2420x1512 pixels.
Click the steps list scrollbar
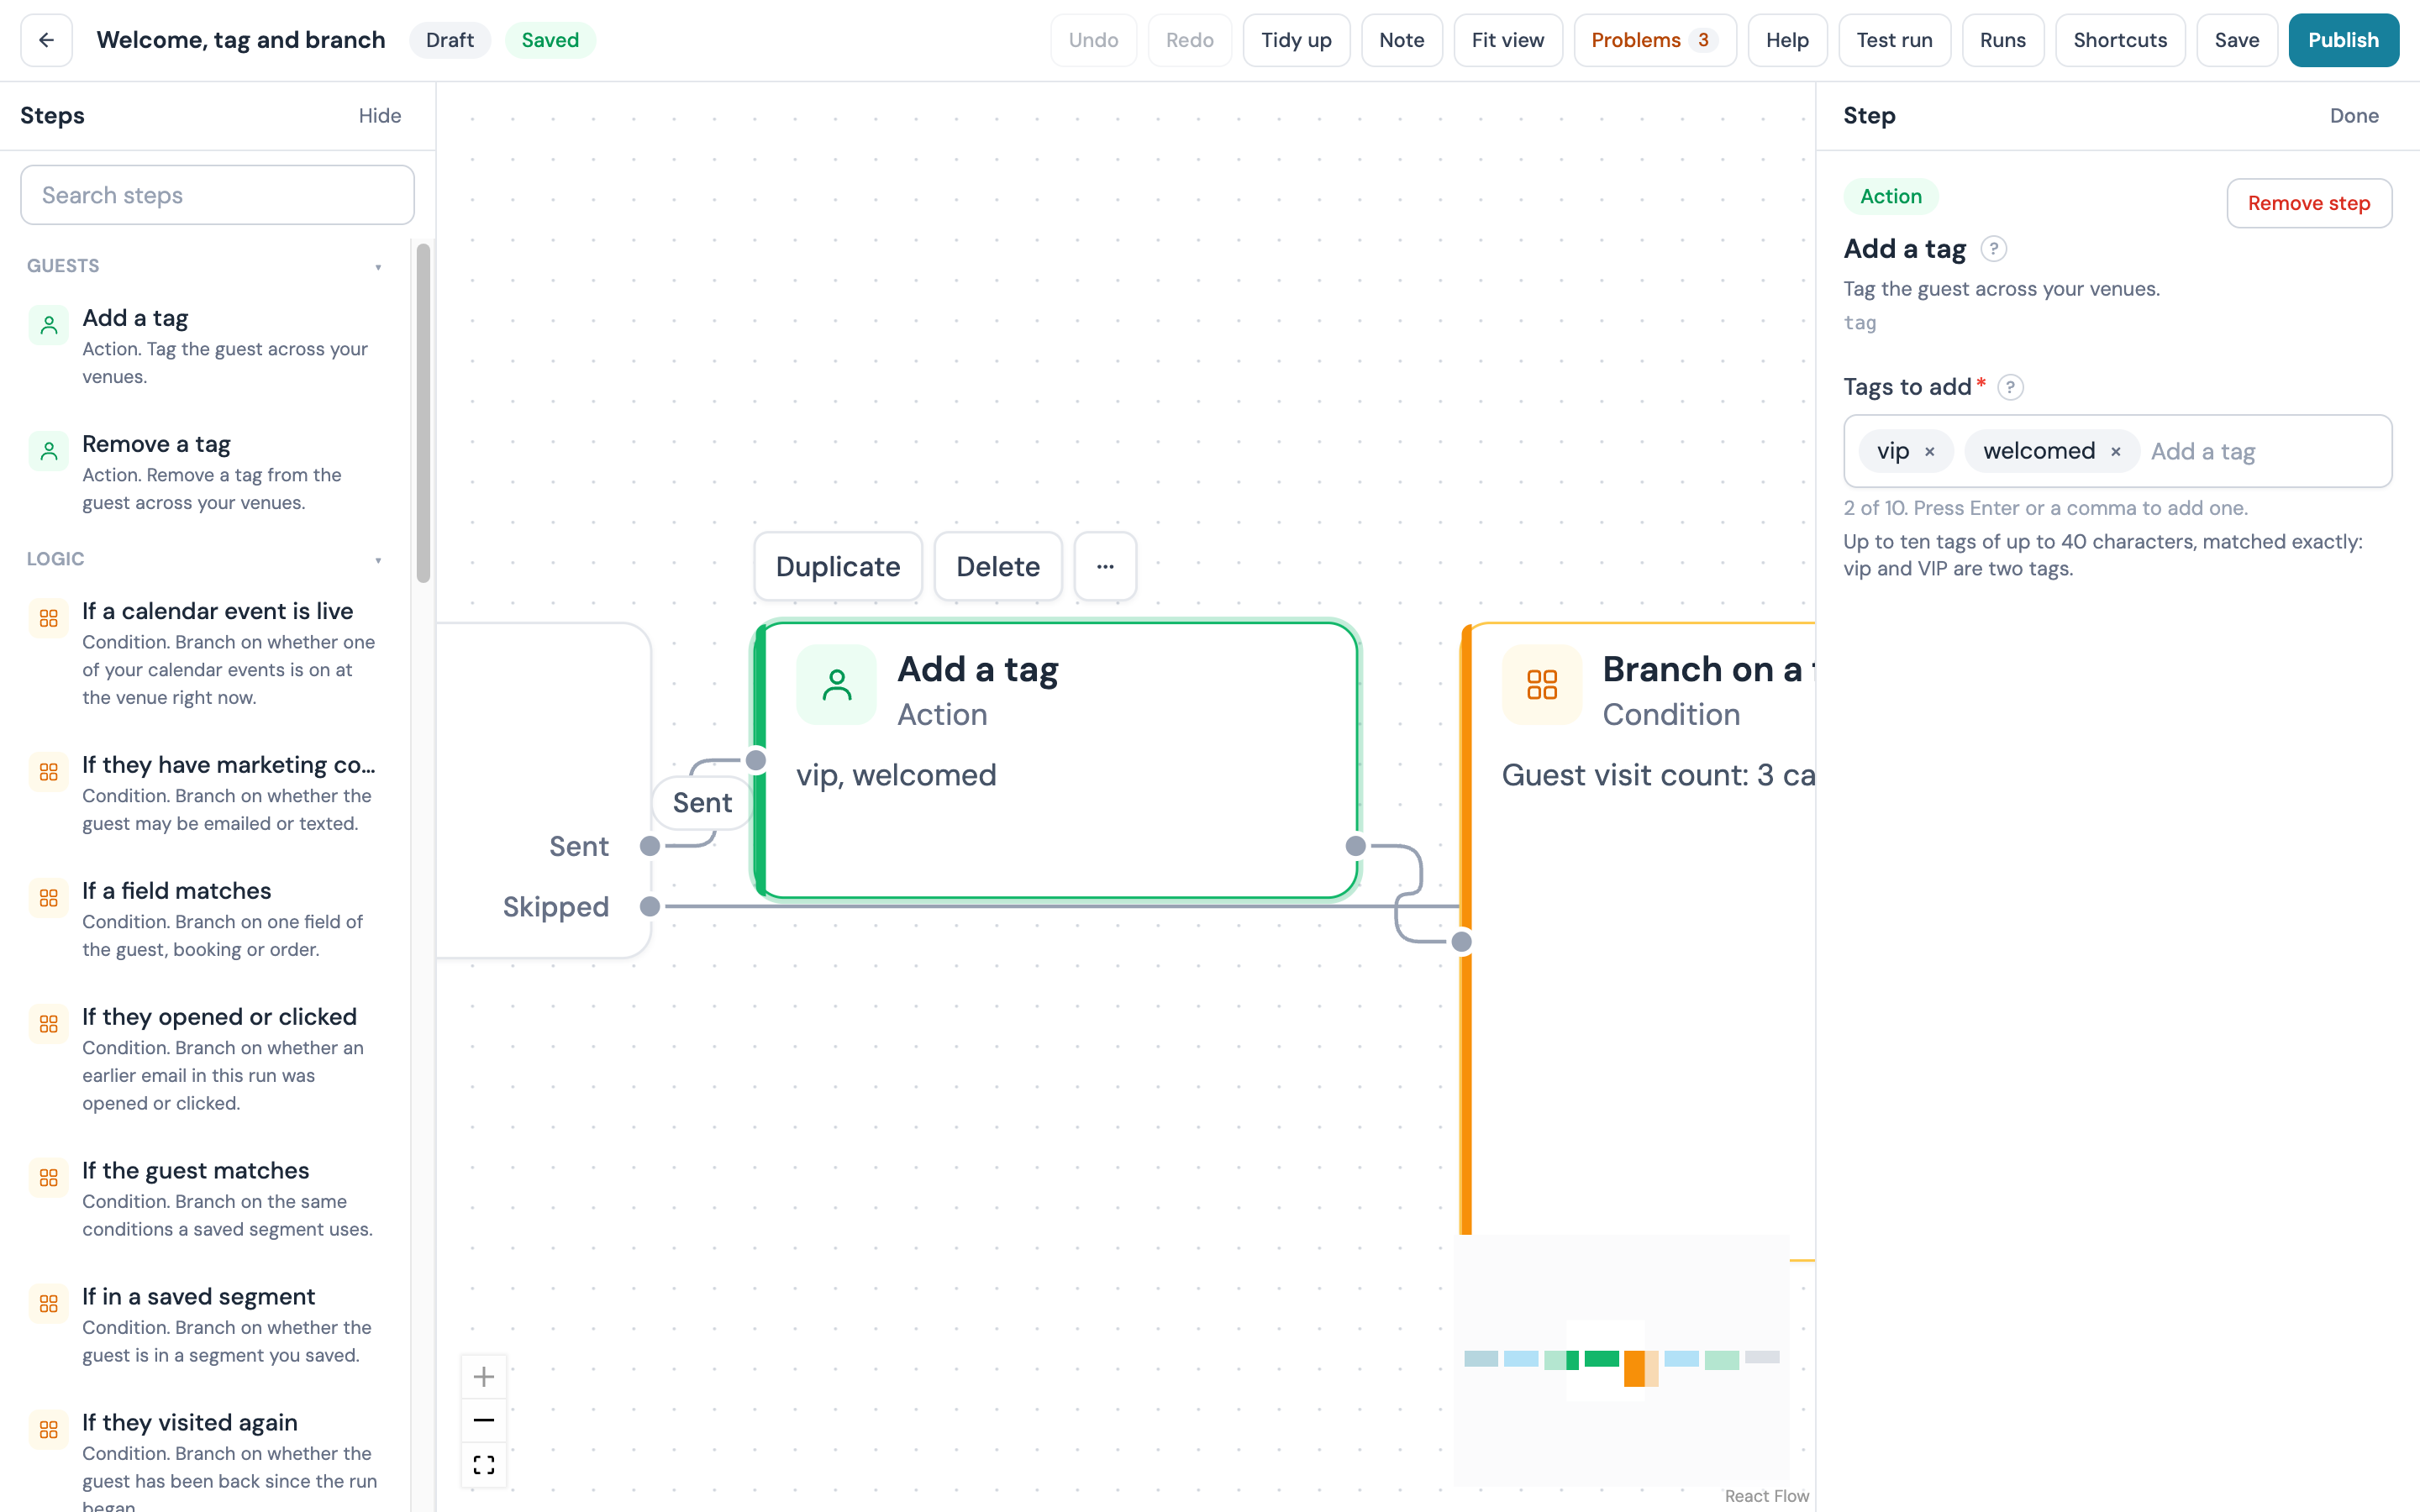tap(423, 412)
